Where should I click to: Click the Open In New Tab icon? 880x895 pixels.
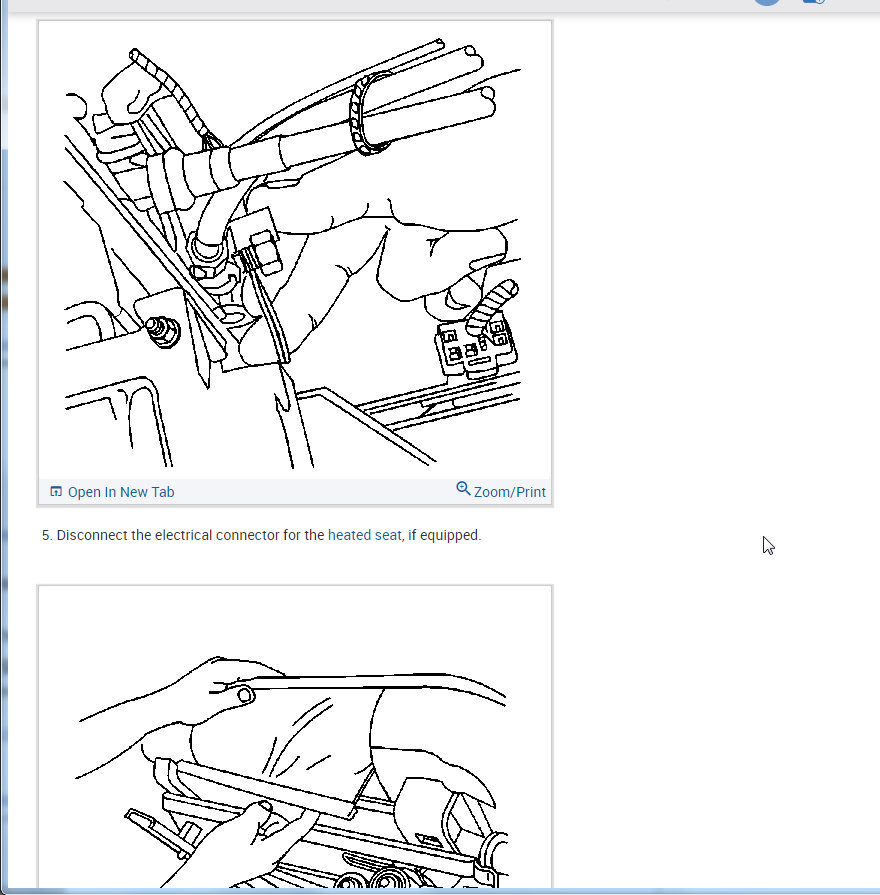click(56, 491)
